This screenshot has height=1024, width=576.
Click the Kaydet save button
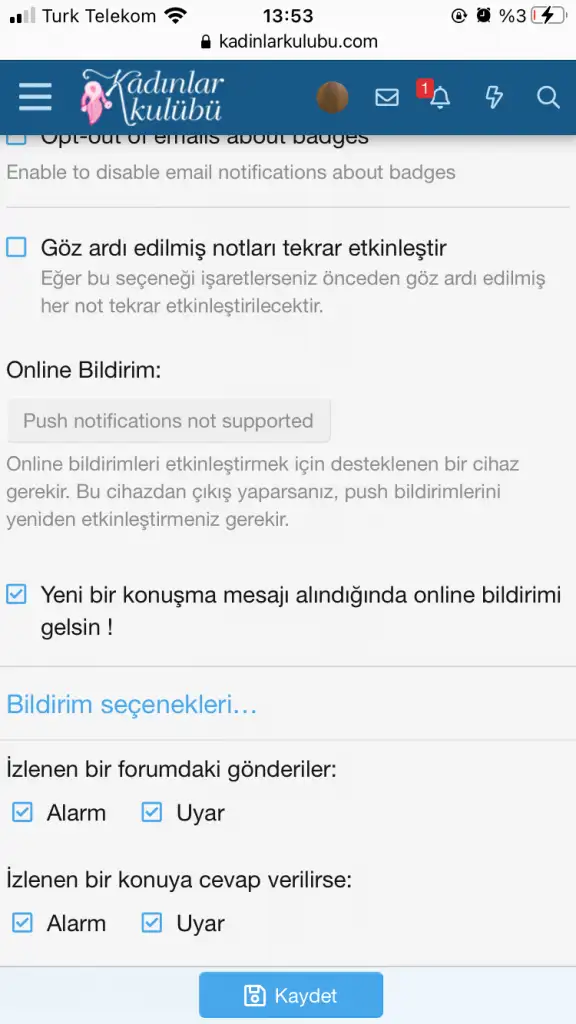pos(291,995)
